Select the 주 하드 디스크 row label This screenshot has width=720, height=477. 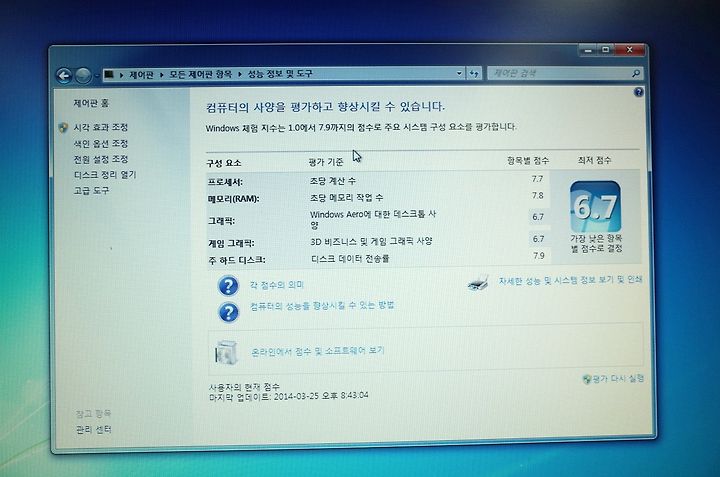click(237, 260)
